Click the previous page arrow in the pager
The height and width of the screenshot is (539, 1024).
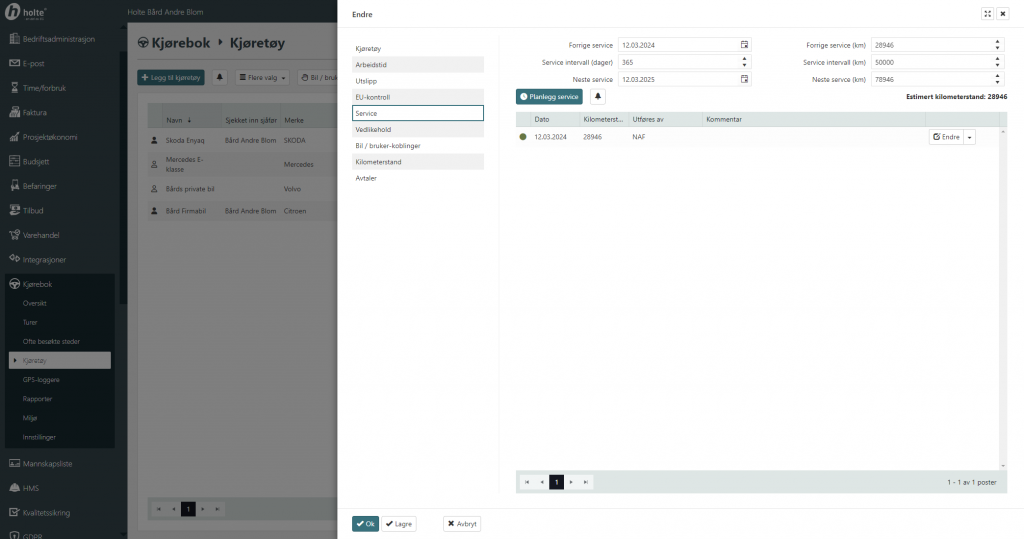[x=542, y=482]
